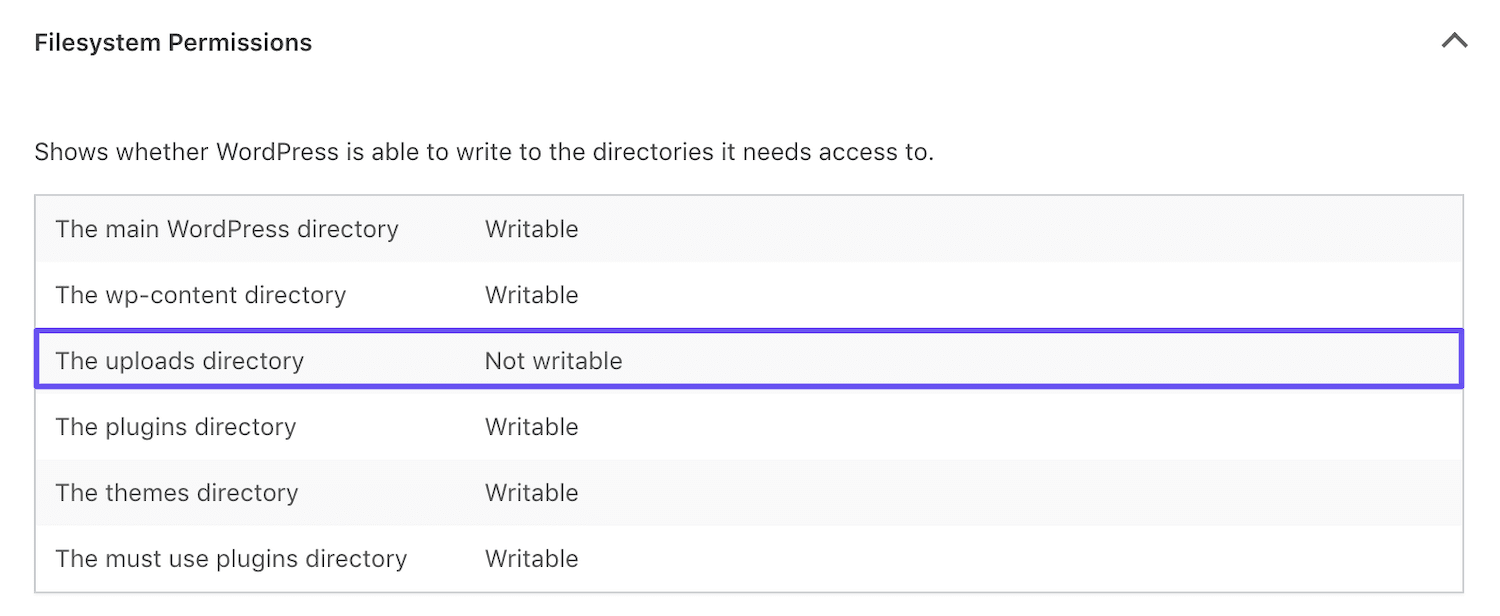The image size is (1500, 616).
Task: Click the permissions table area
Action: tap(748, 393)
